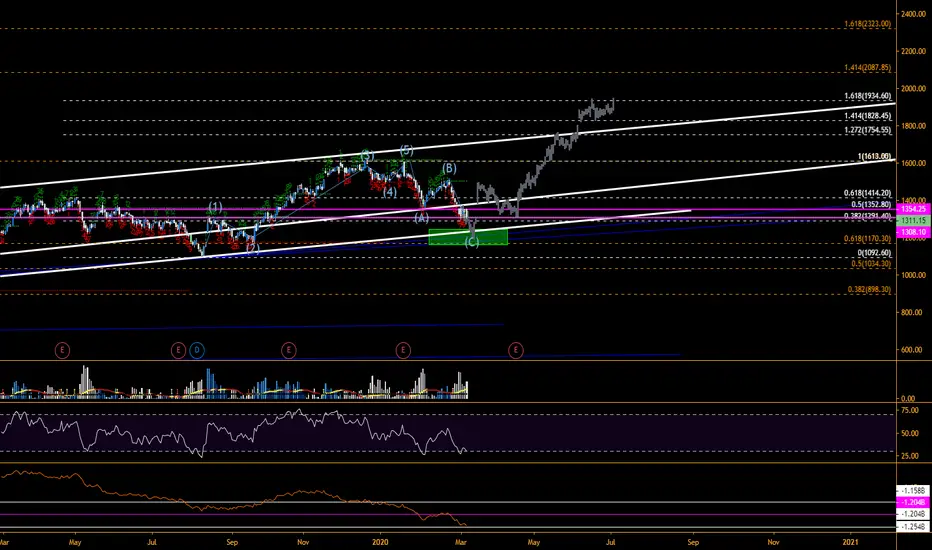Screen dimensions: 932x550
Task: Select corrective wave label (B)
Action: [x=449, y=168]
